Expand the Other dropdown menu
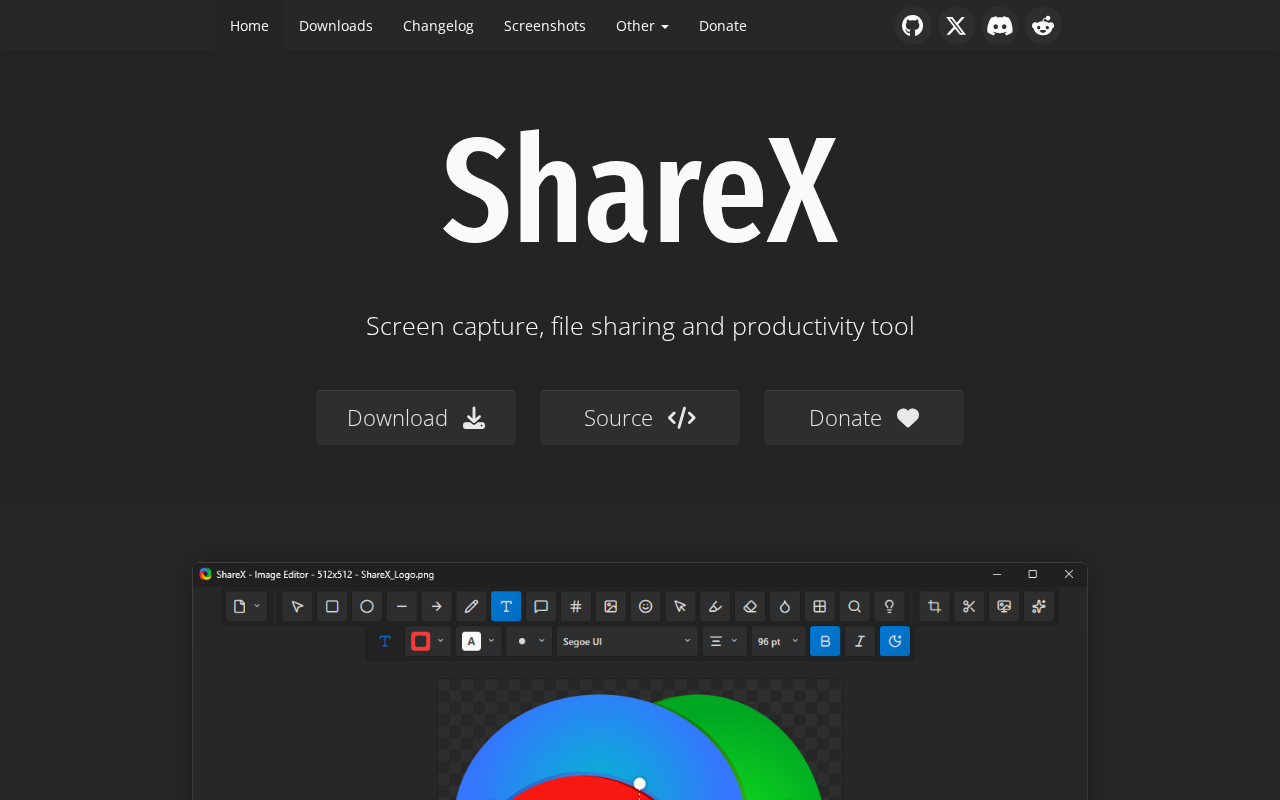The height and width of the screenshot is (800, 1280). click(642, 26)
